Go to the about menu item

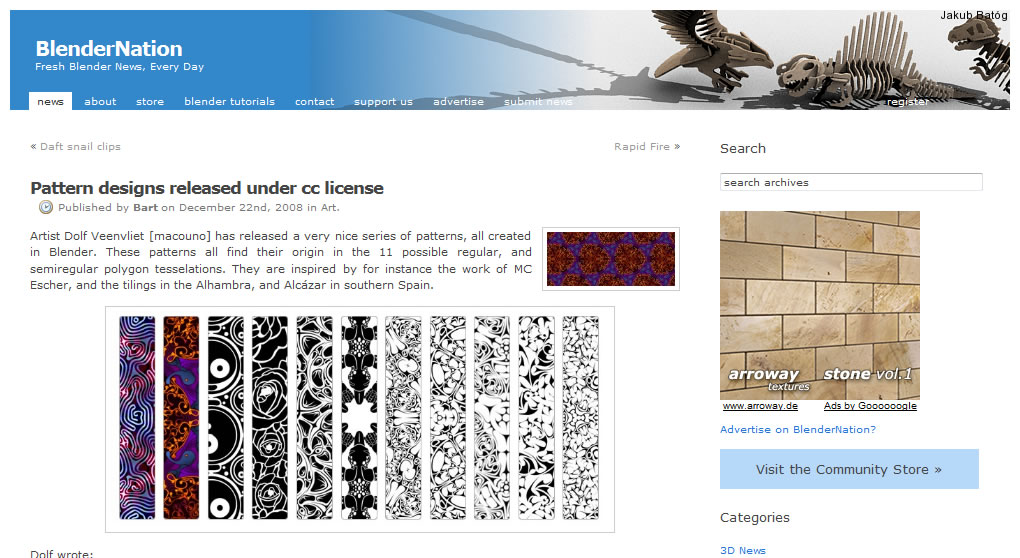click(100, 102)
